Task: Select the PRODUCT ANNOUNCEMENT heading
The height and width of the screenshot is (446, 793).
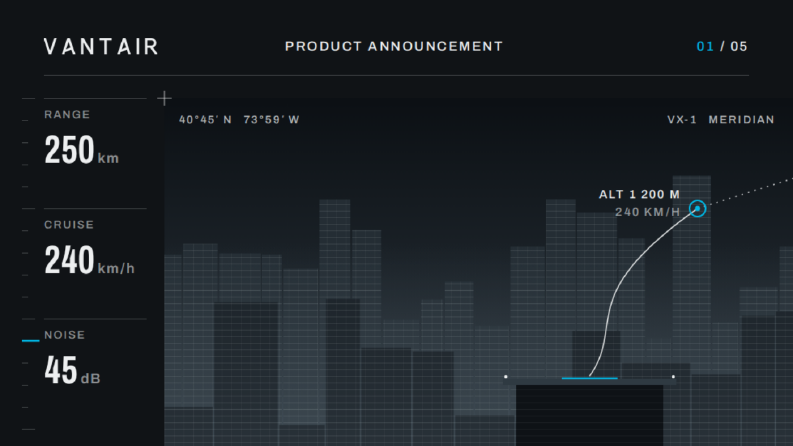Action: pyautogui.click(x=394, y=47)
